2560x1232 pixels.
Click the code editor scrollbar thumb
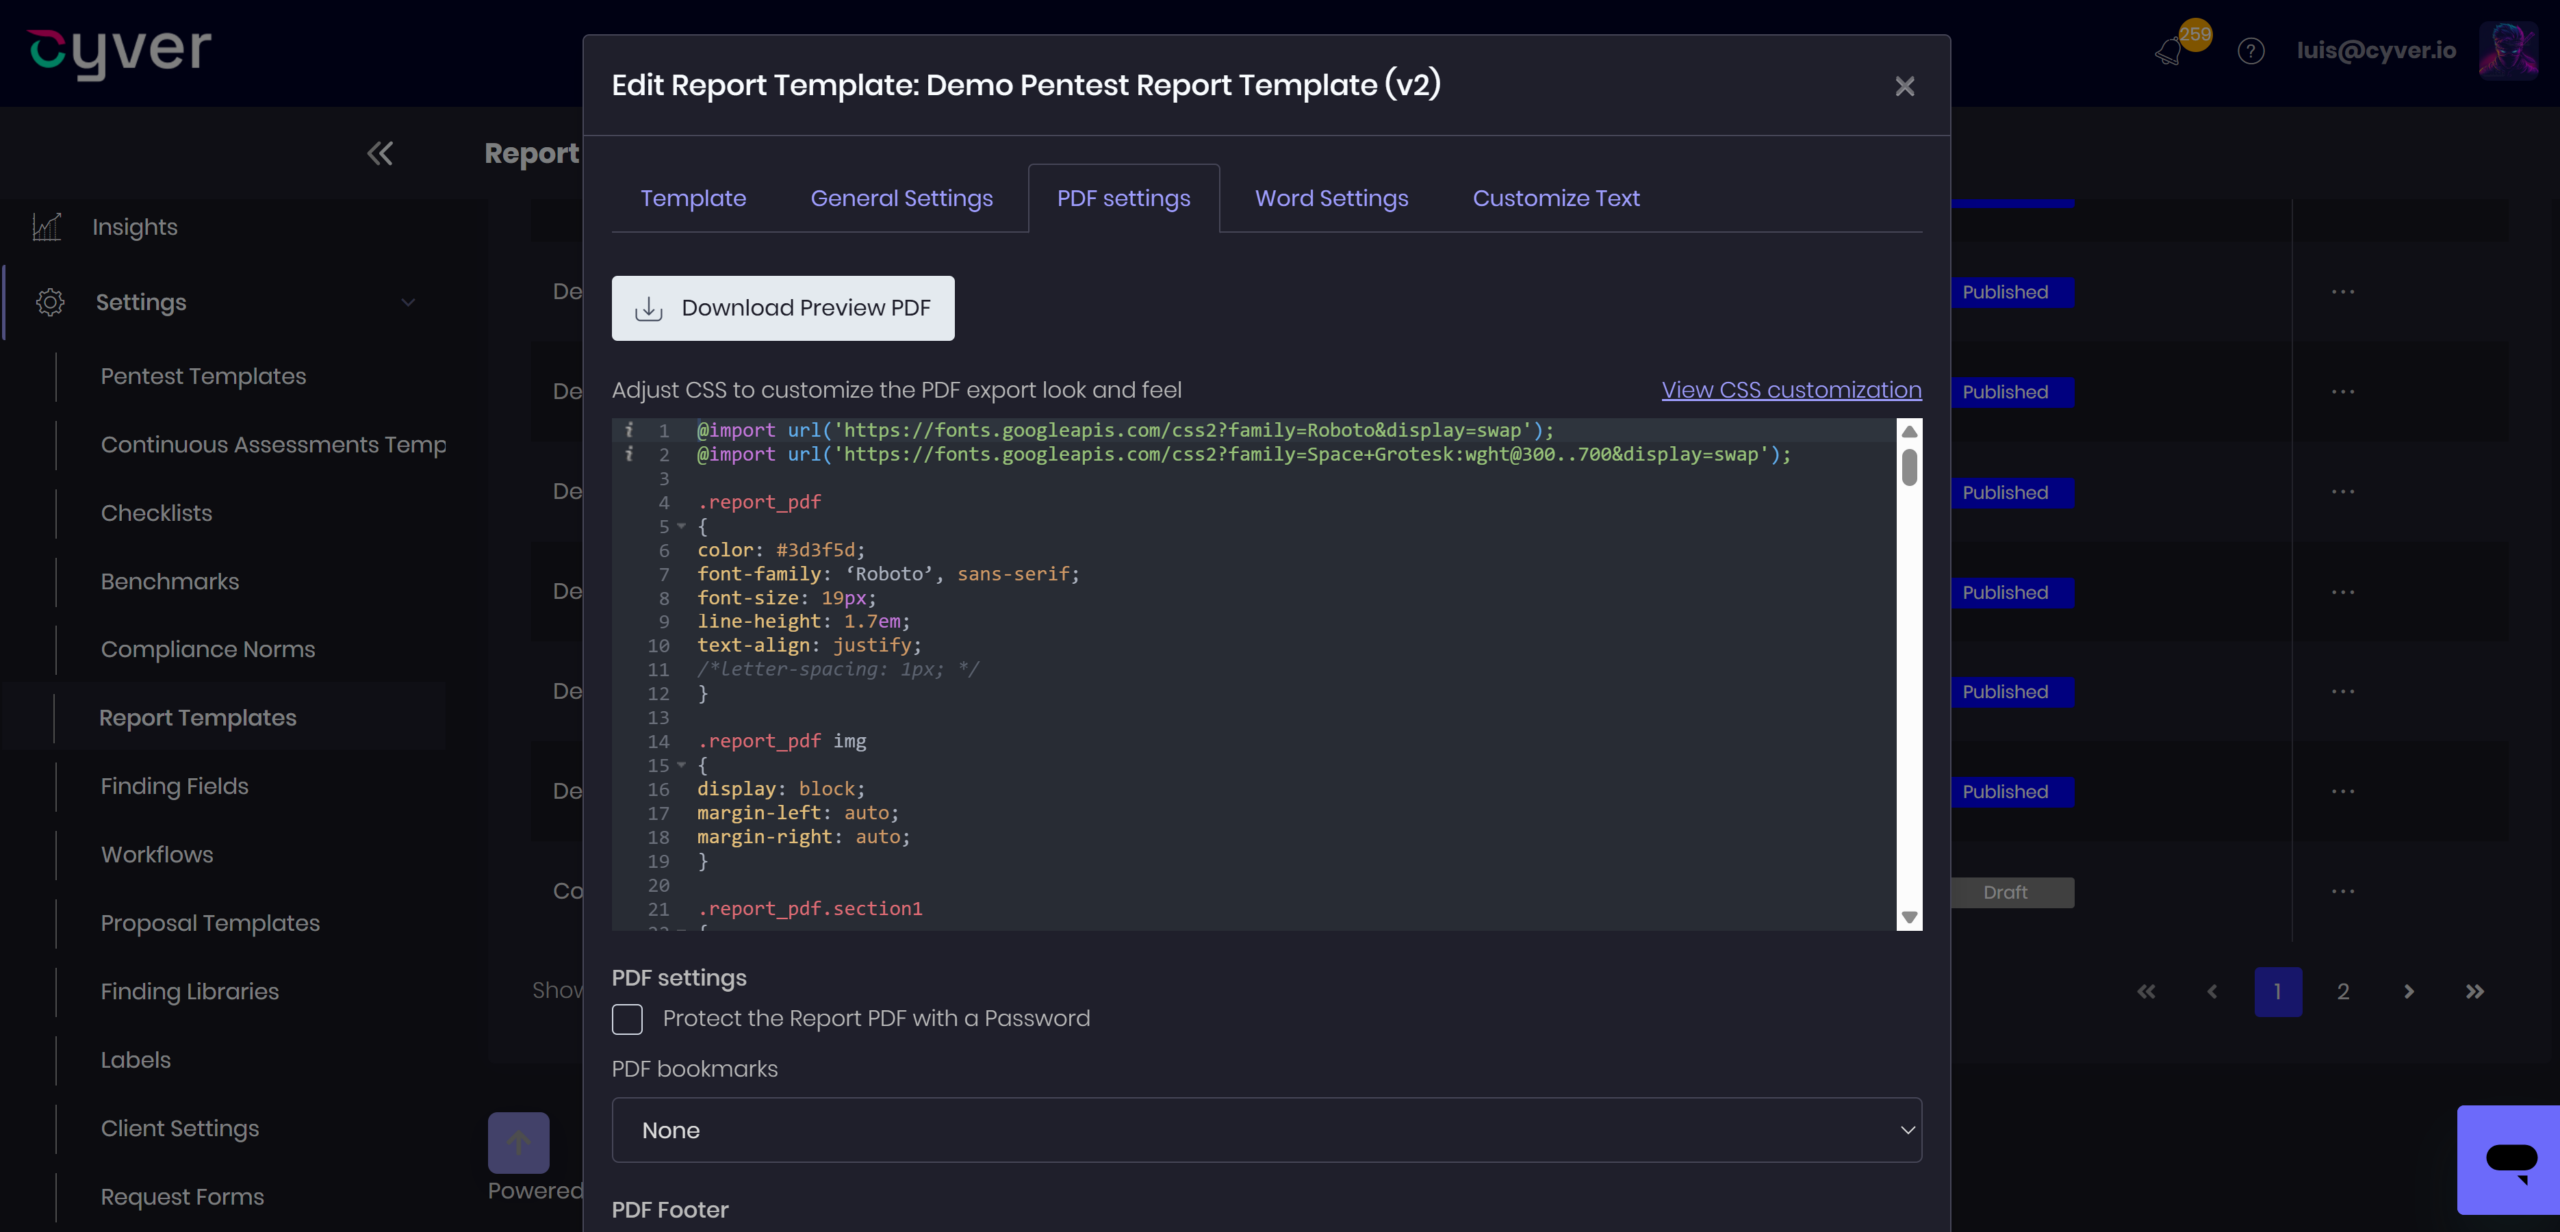pos(1909,467)
